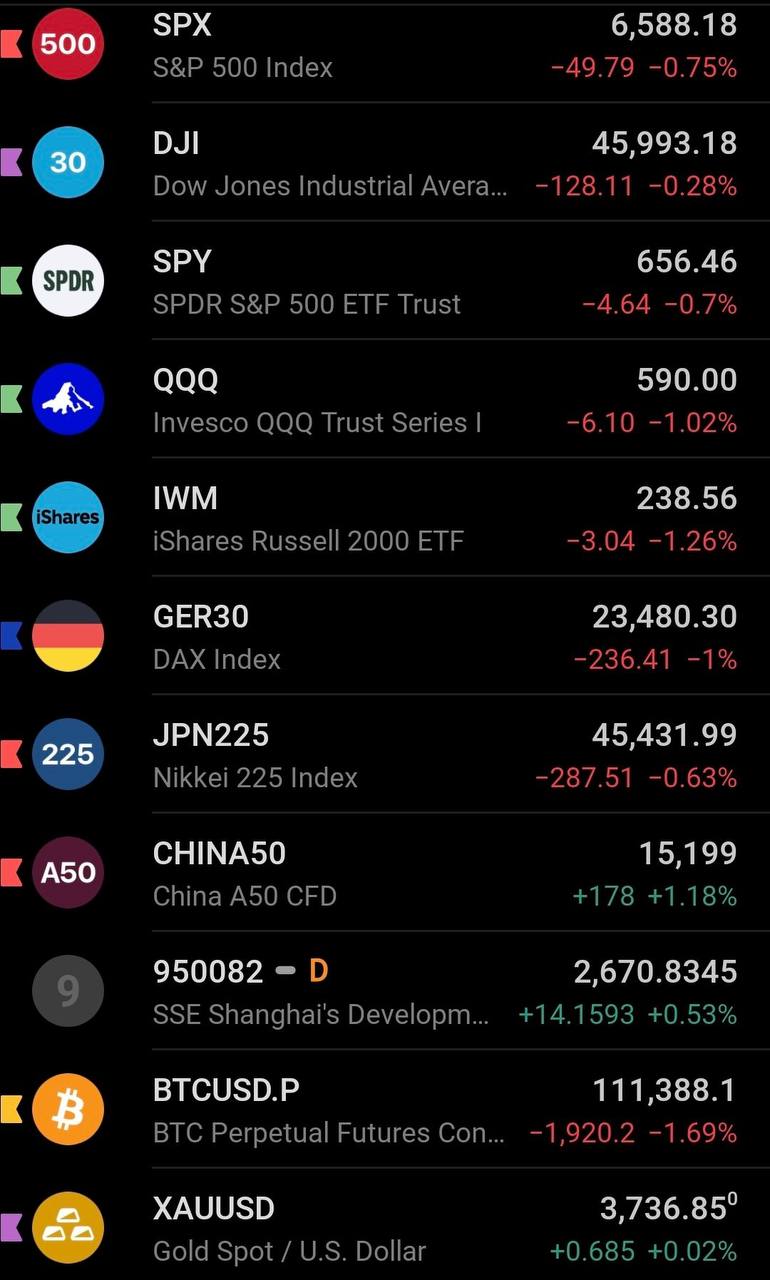Select the Nikkei 225 logo icon
This screenshot has width=770, height=1280.
point(68,753)
